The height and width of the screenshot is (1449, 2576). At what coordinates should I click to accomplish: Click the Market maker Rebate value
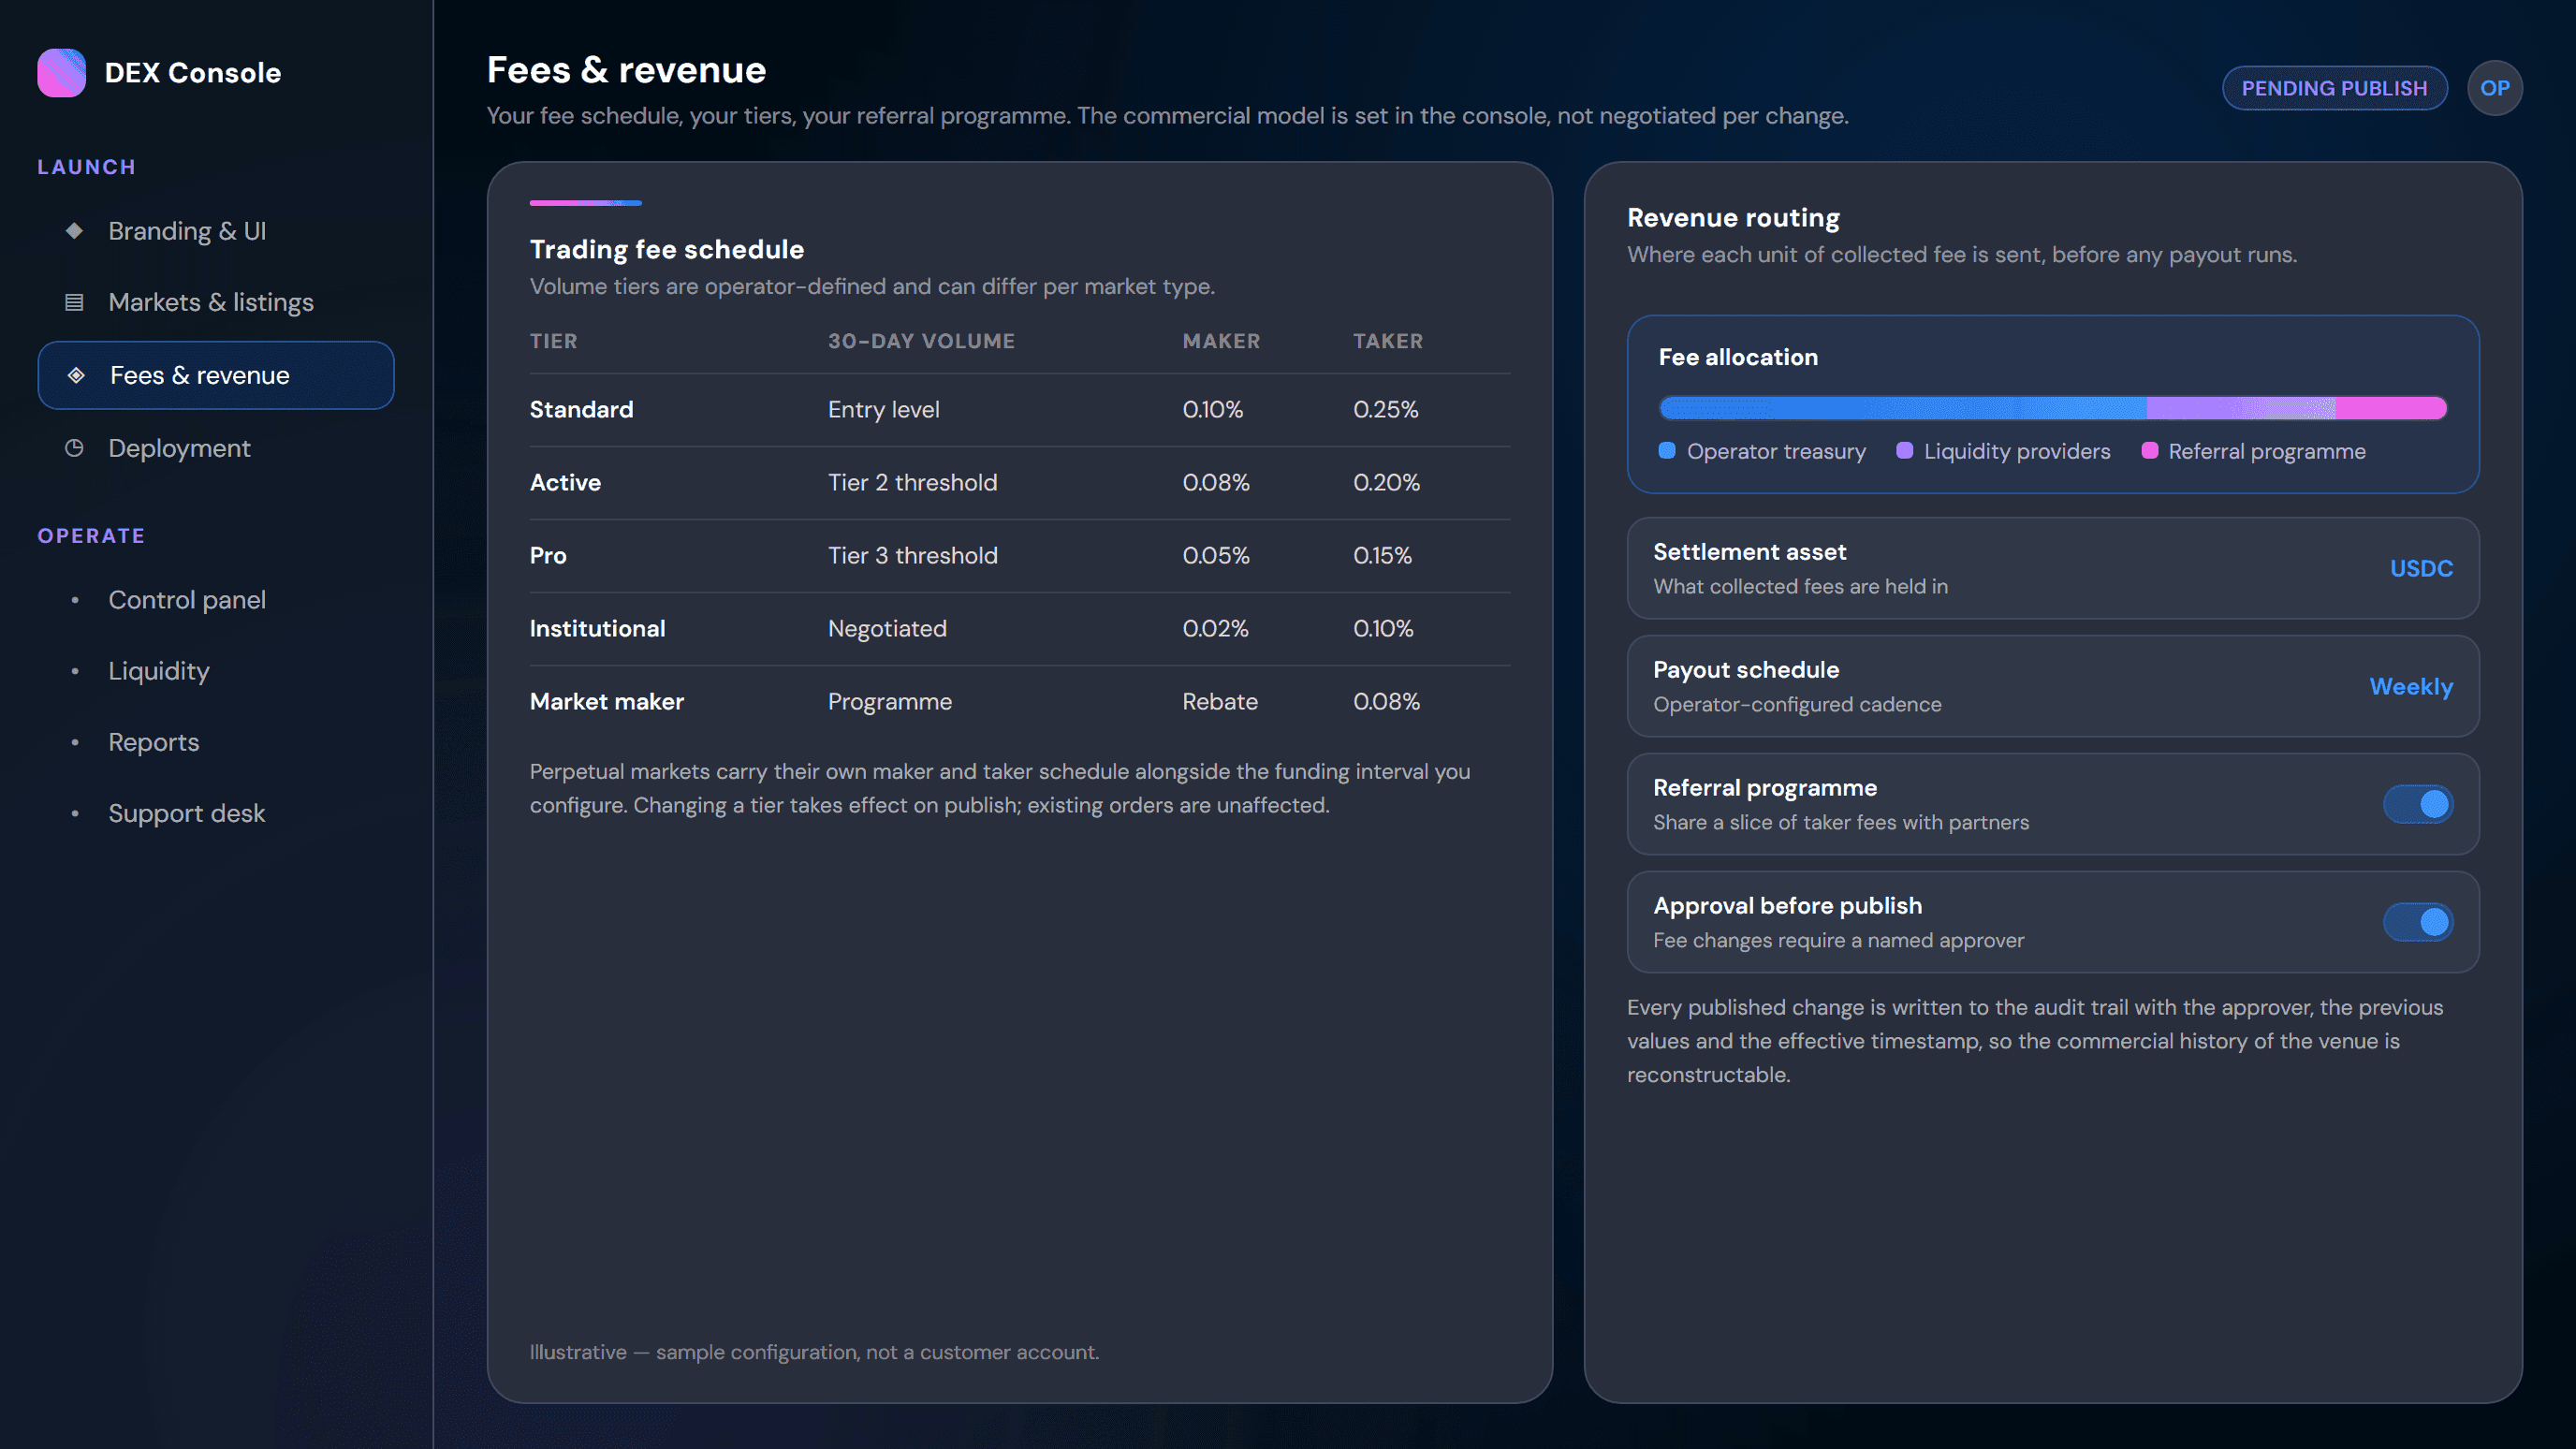click(1220, 701)
